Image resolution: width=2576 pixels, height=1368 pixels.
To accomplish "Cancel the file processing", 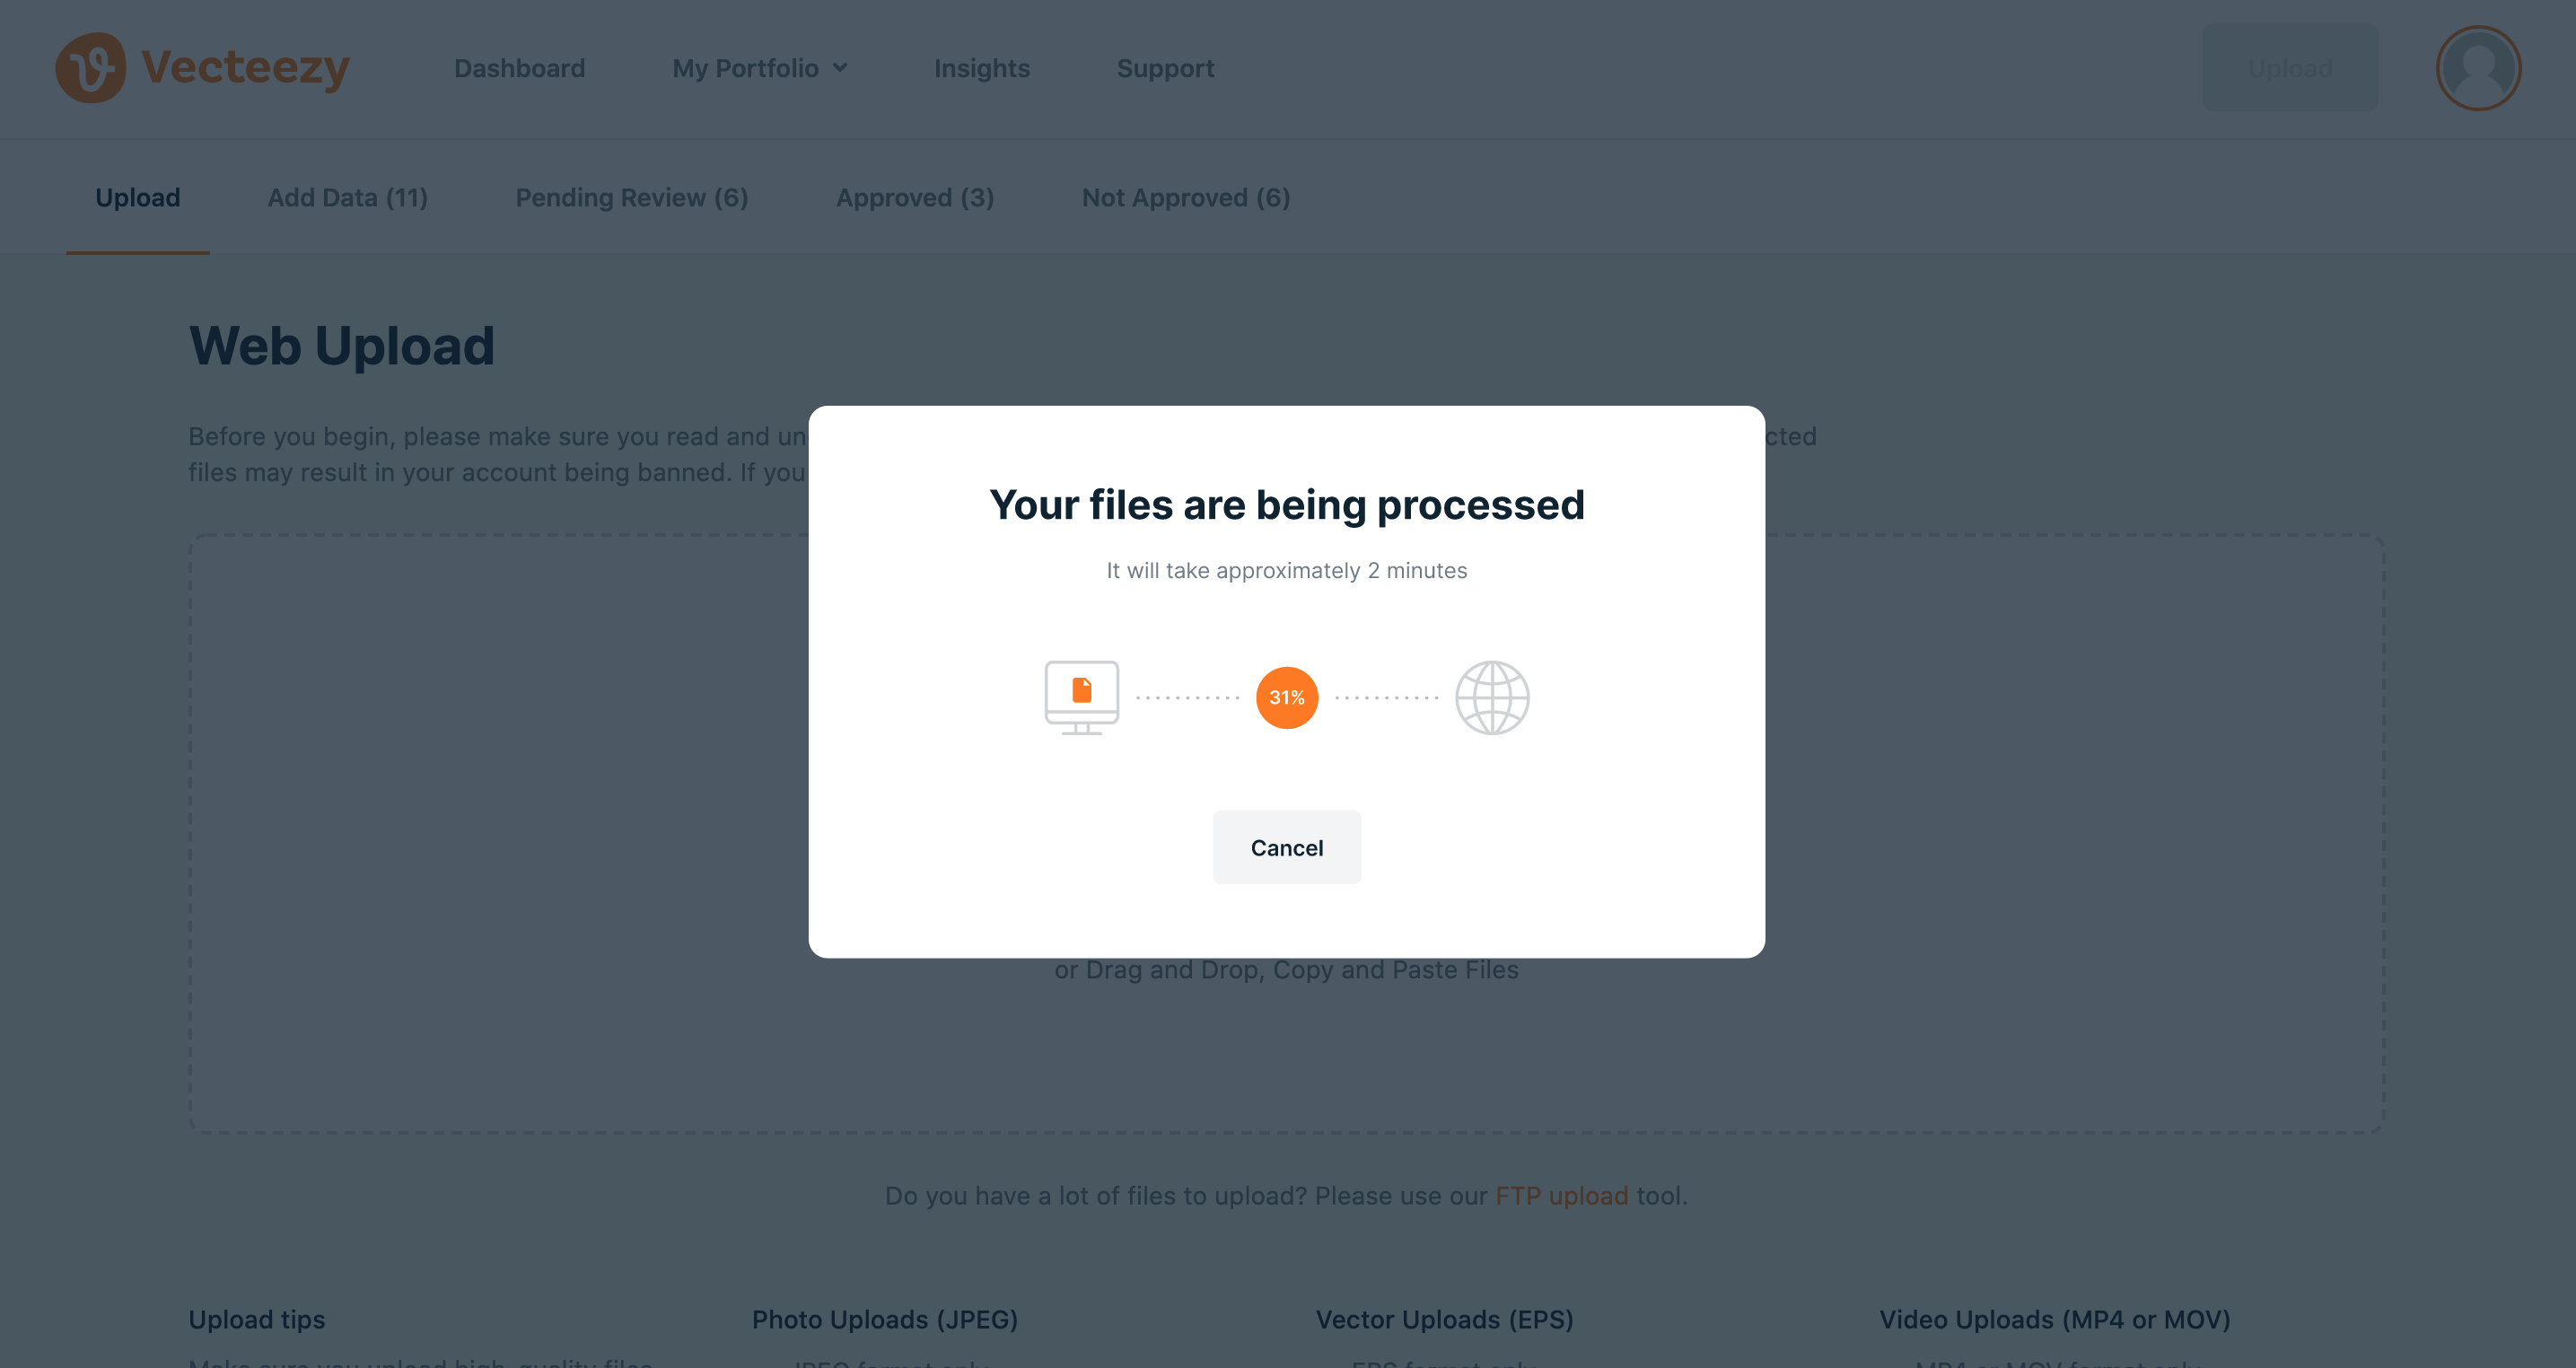I will coord(1287,847).
